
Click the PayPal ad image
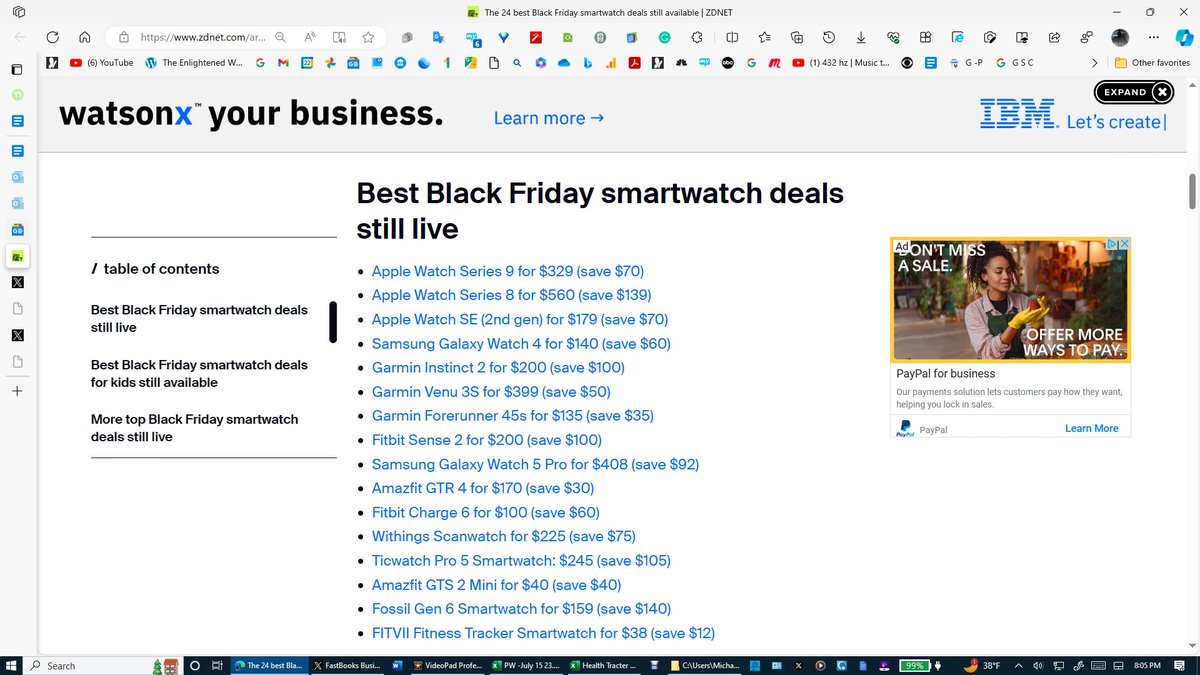(x=1010, y=300)
